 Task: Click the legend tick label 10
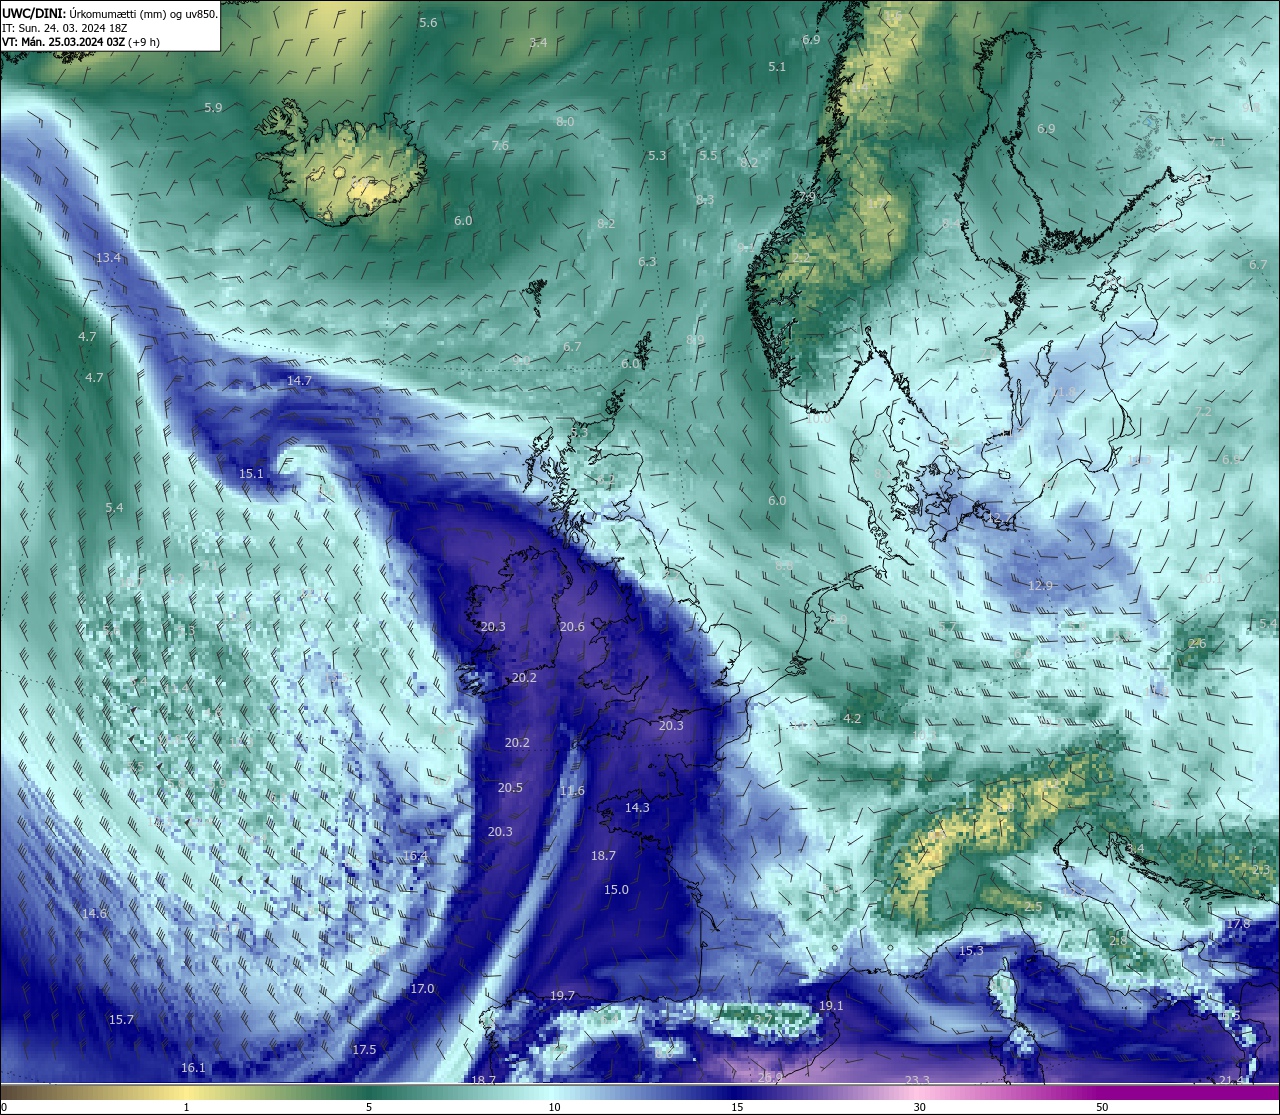tap(554, 1107)
